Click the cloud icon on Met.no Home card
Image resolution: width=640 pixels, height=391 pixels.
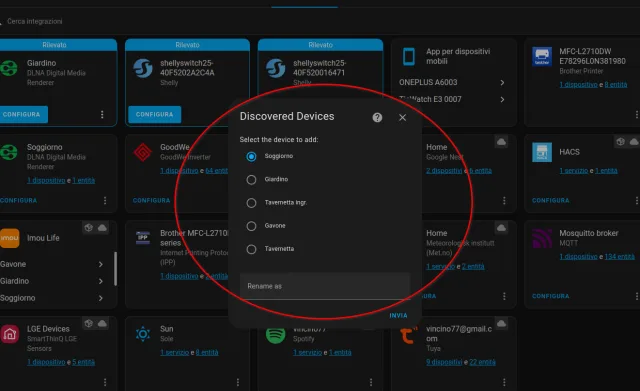coord(501,228)
